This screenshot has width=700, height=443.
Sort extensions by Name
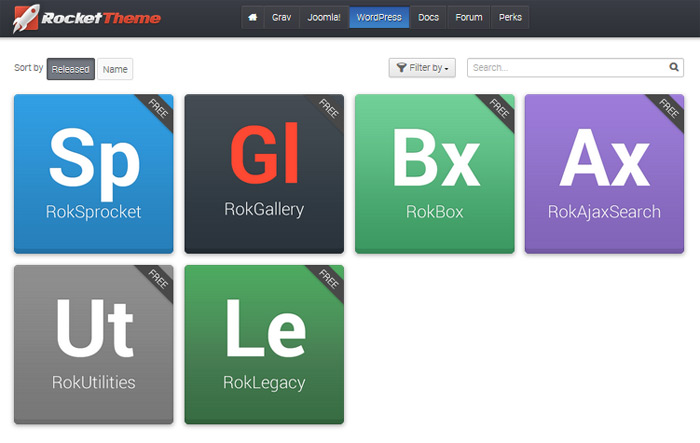115,69
